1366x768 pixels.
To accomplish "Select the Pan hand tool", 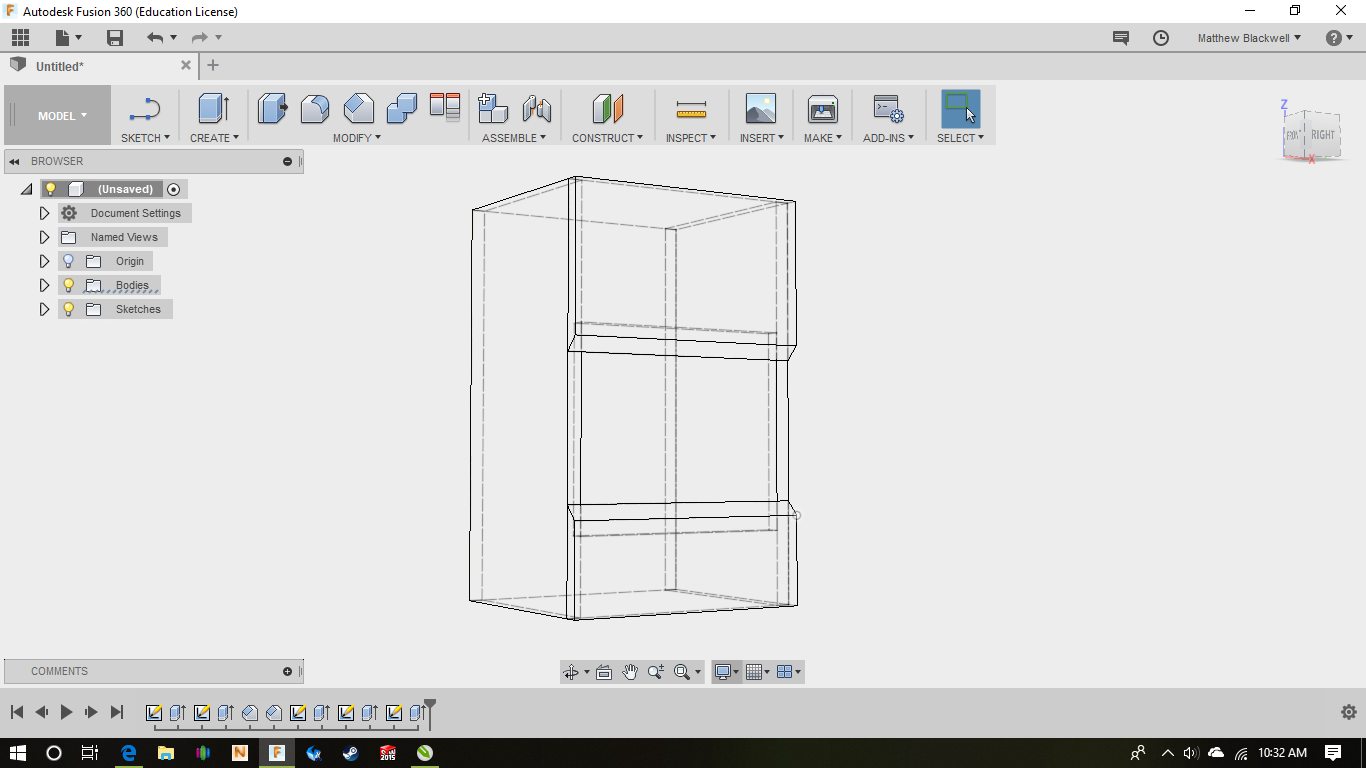I will (x=630, y=672).
